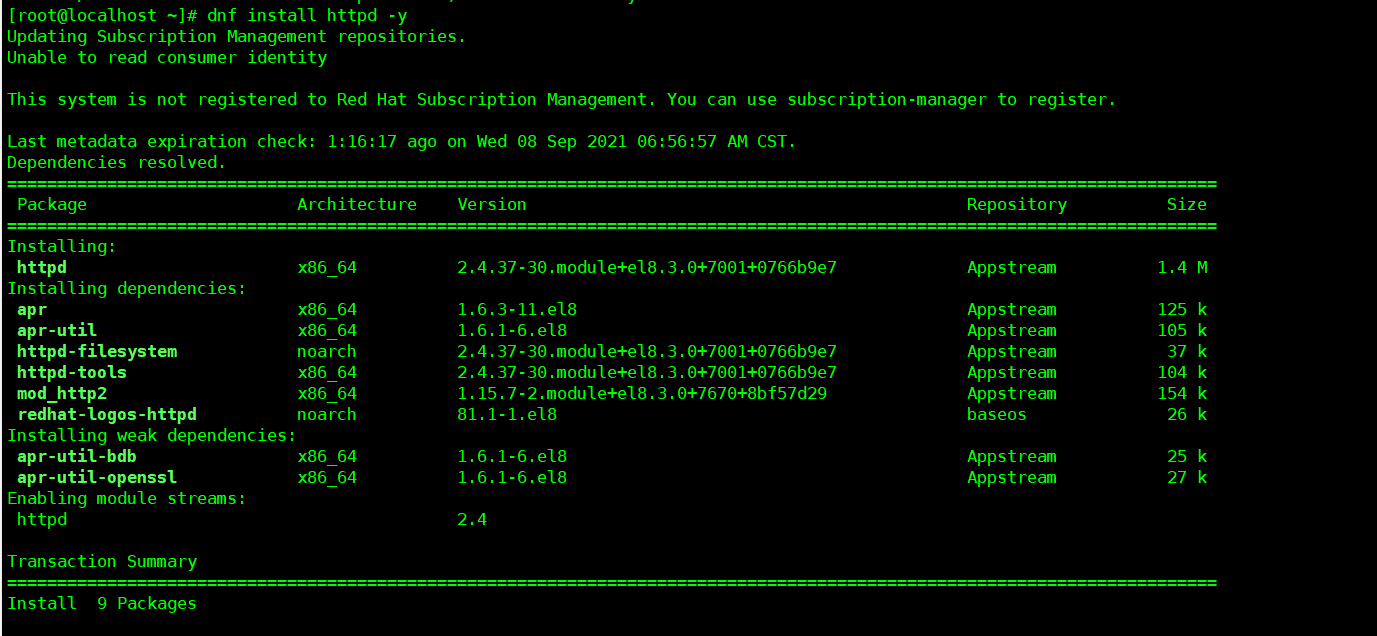Select the bold 'httpd' package name under Installing

[42, 268]
